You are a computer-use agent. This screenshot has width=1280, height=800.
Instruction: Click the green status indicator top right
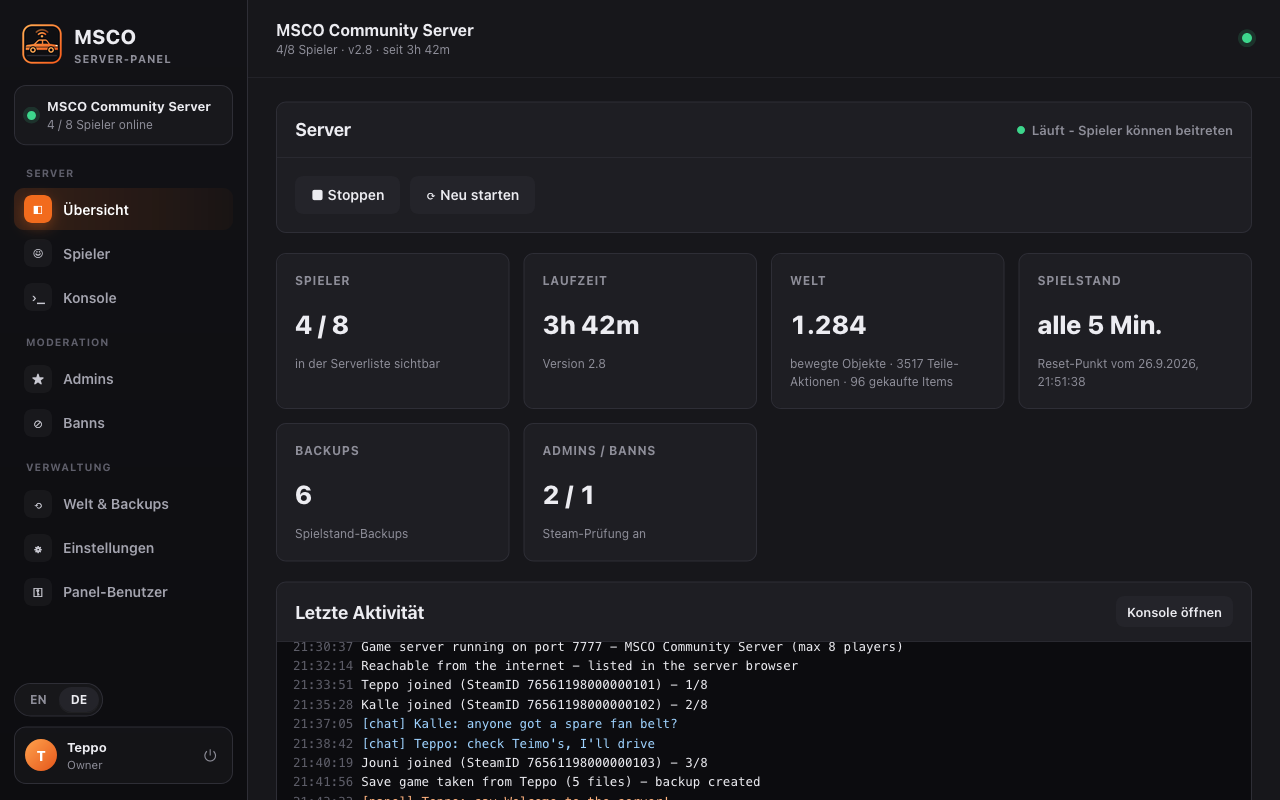pos(1247,38)
